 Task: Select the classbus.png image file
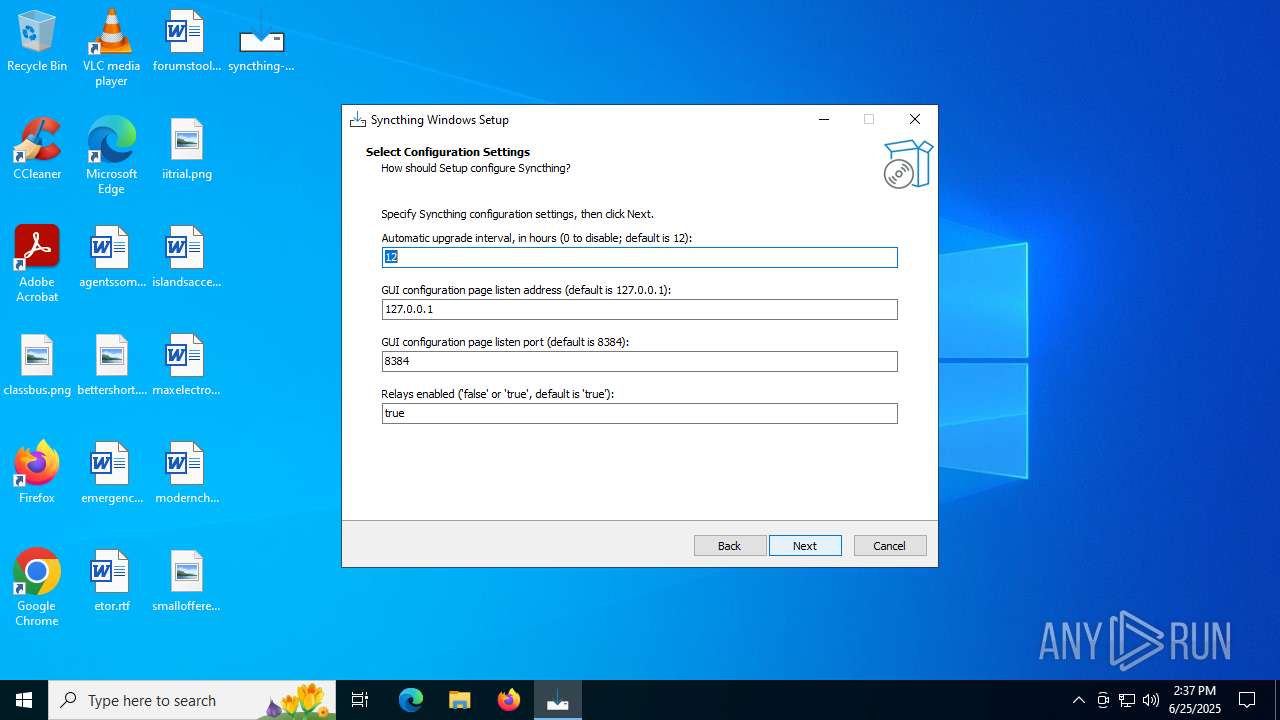[x=37, y=365]
